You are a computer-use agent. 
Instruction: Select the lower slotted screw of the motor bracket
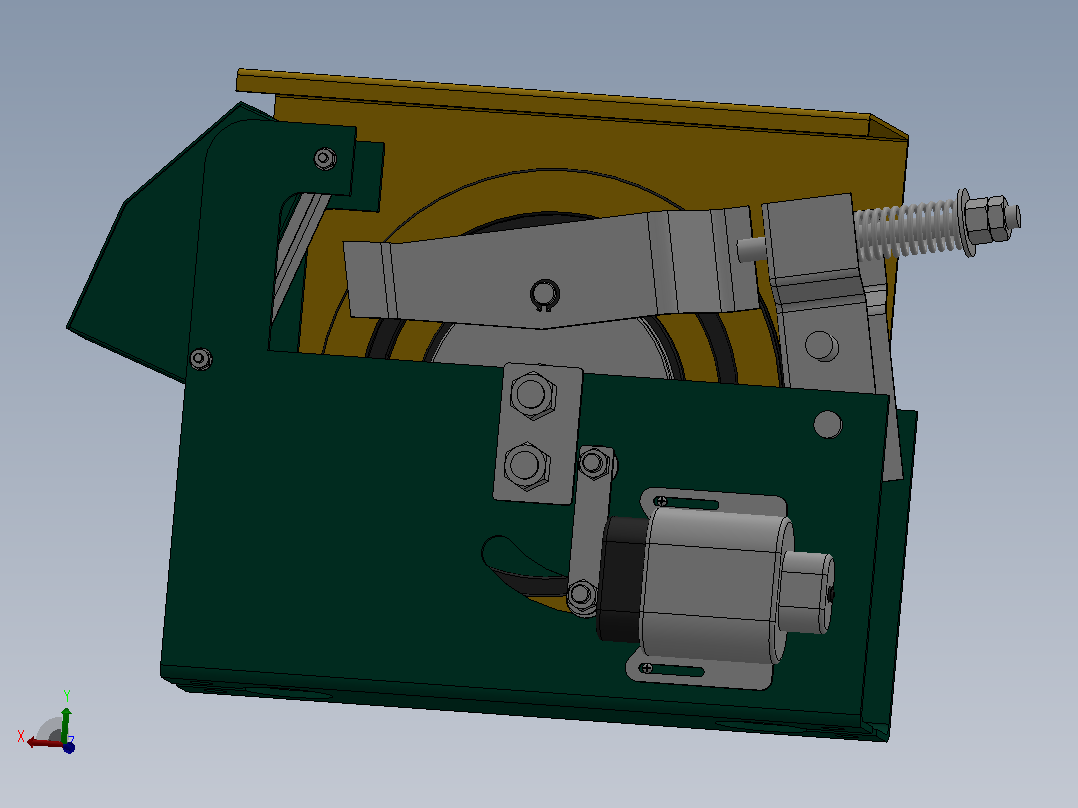(x=646, y=668)
